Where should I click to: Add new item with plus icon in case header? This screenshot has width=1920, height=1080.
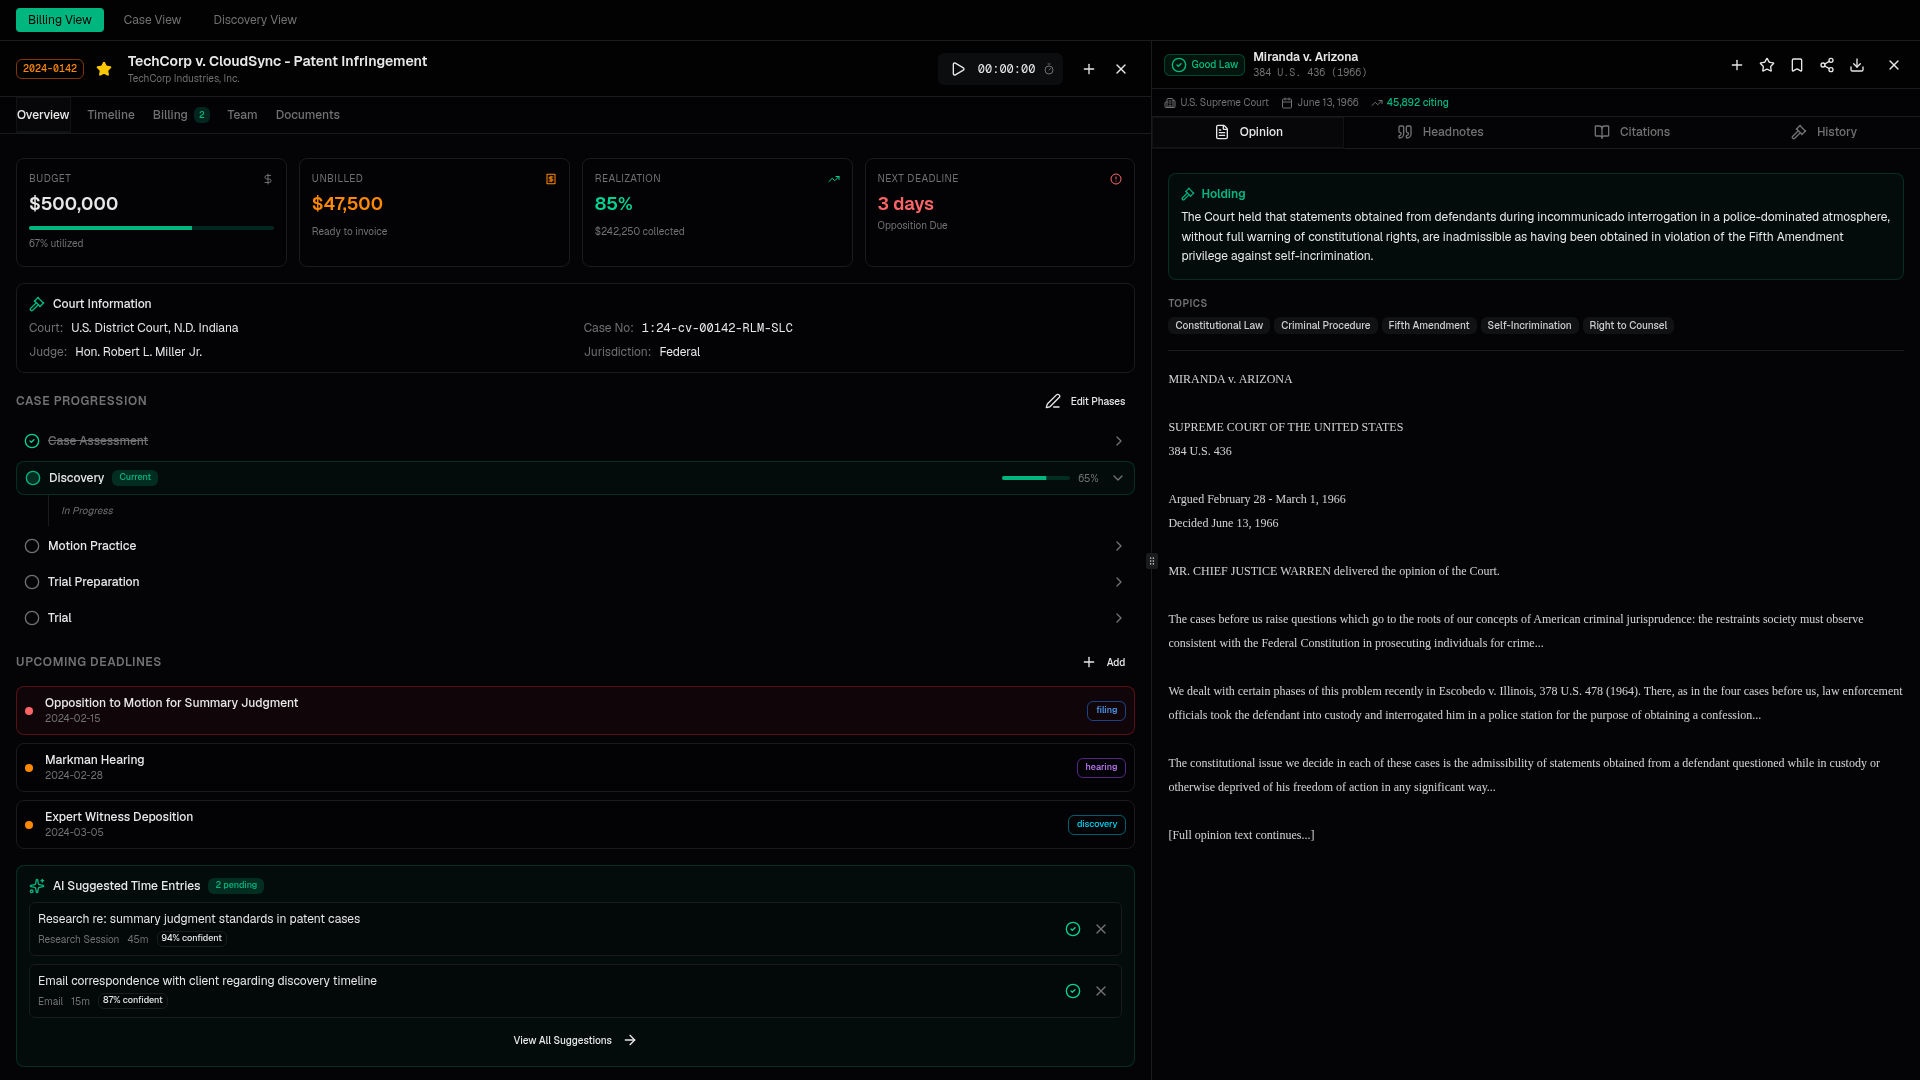click(x=1089, y=69)
